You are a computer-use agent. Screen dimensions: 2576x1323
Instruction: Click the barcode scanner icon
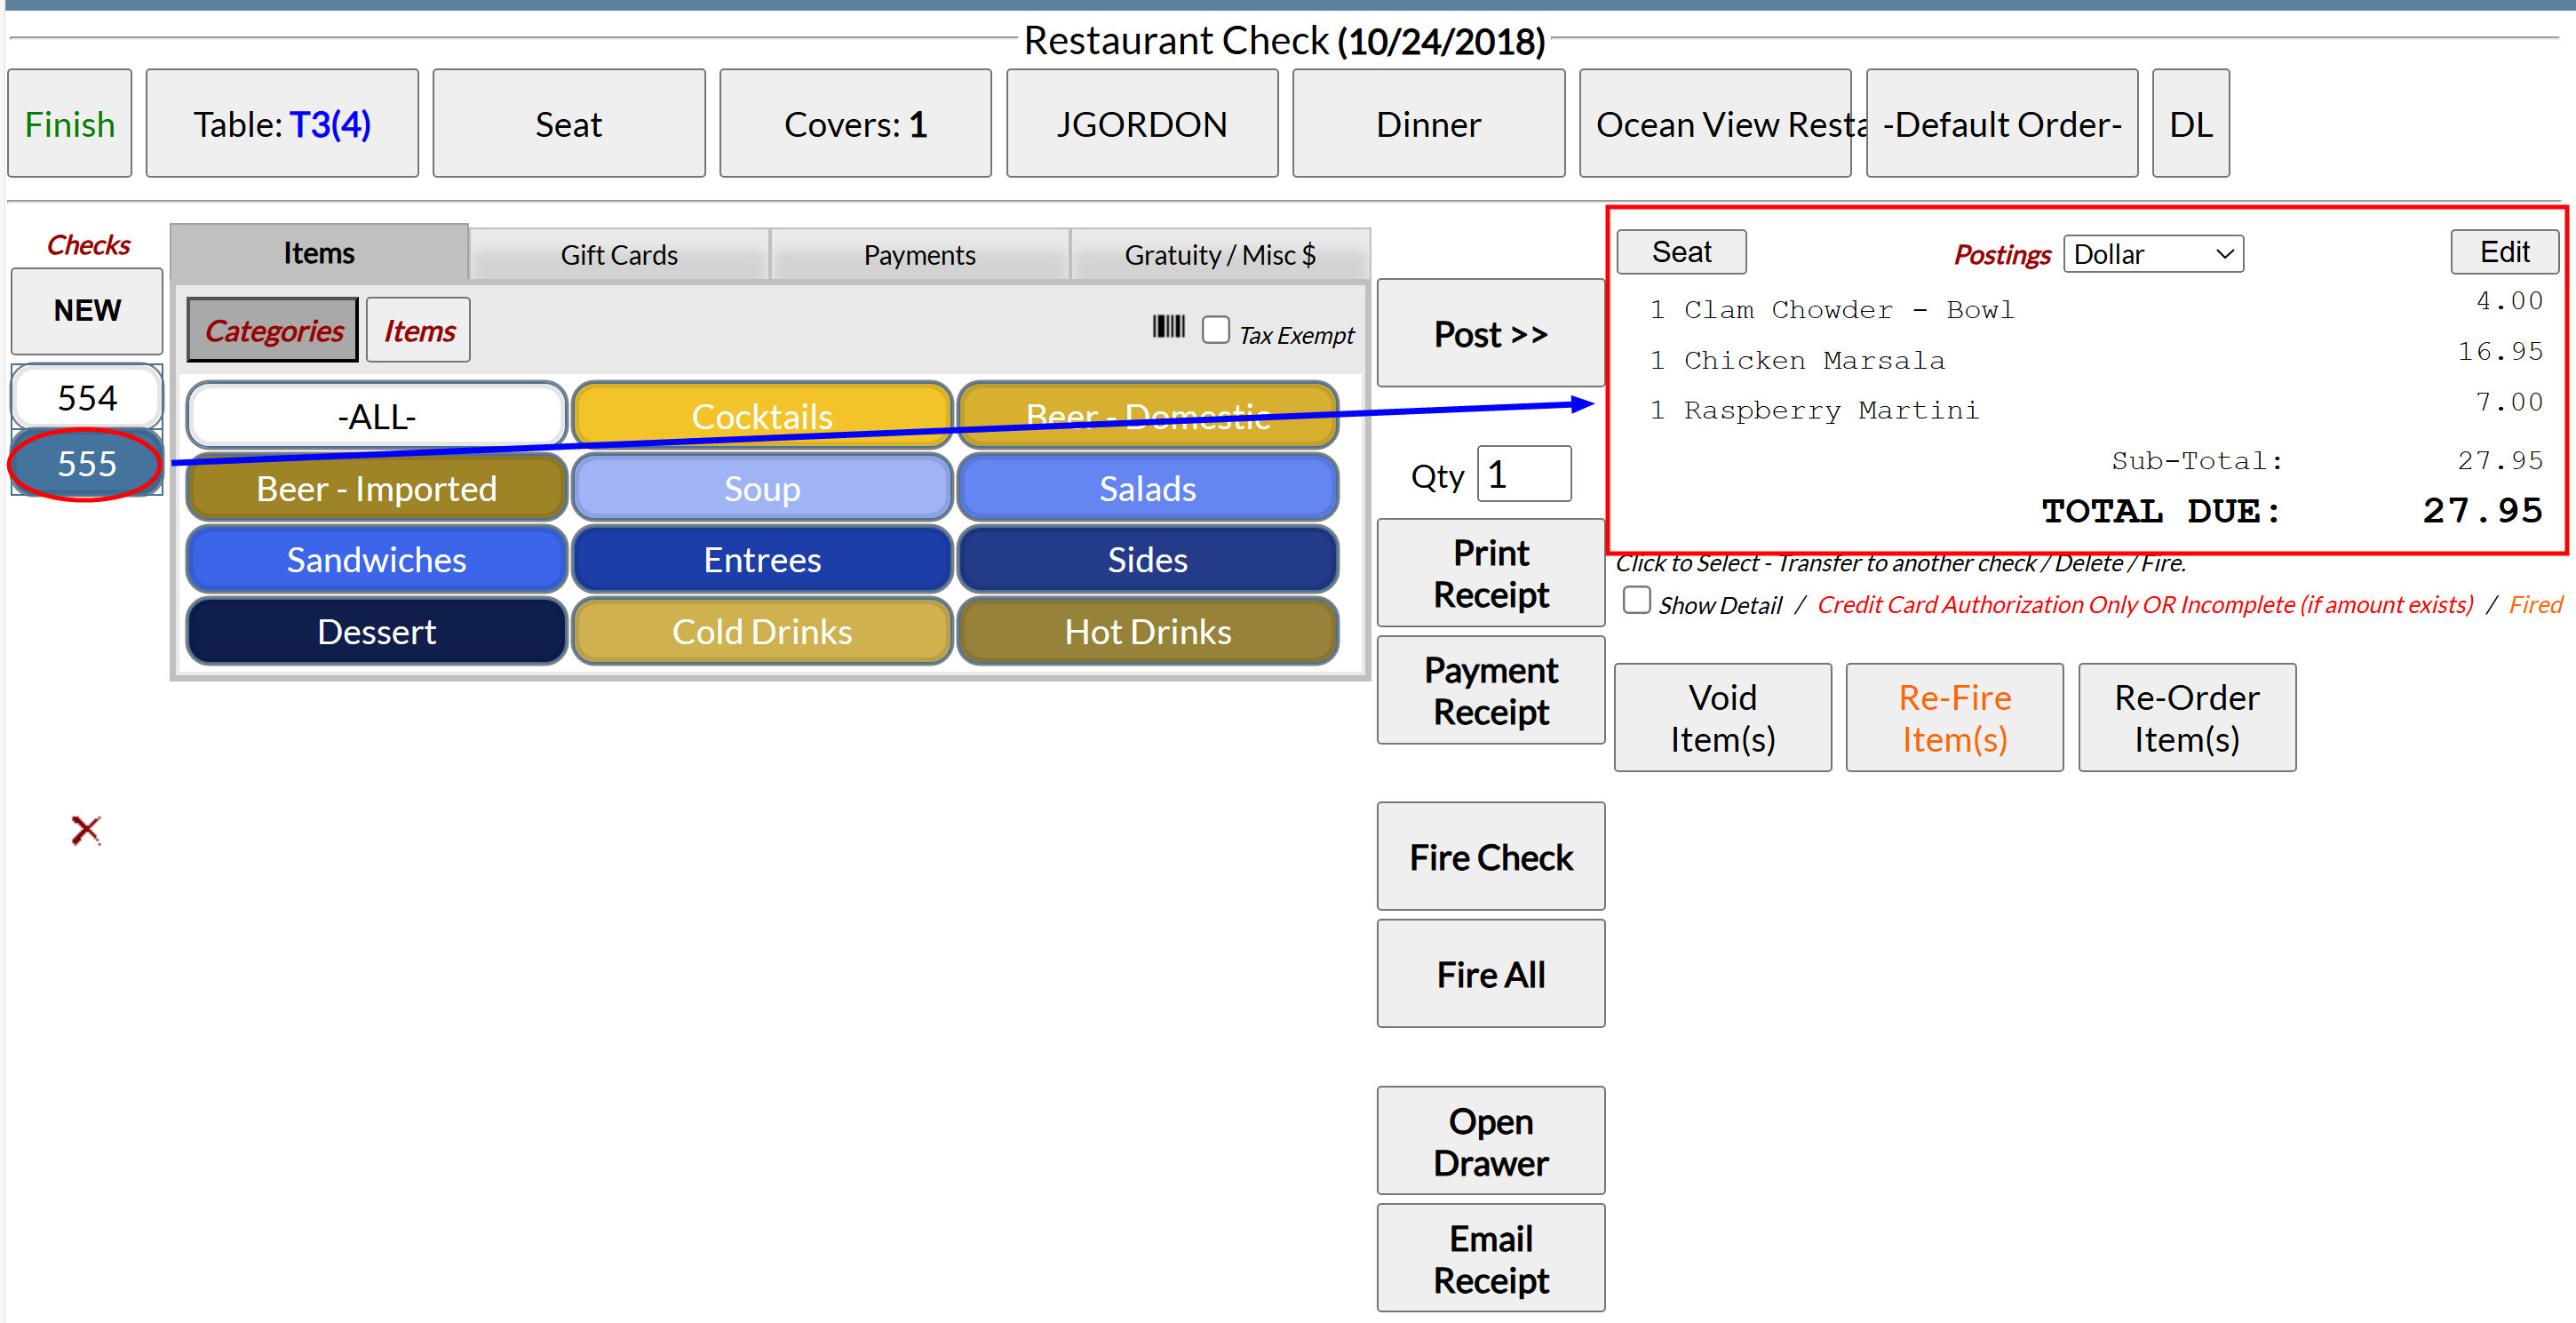click(1168, 327)
